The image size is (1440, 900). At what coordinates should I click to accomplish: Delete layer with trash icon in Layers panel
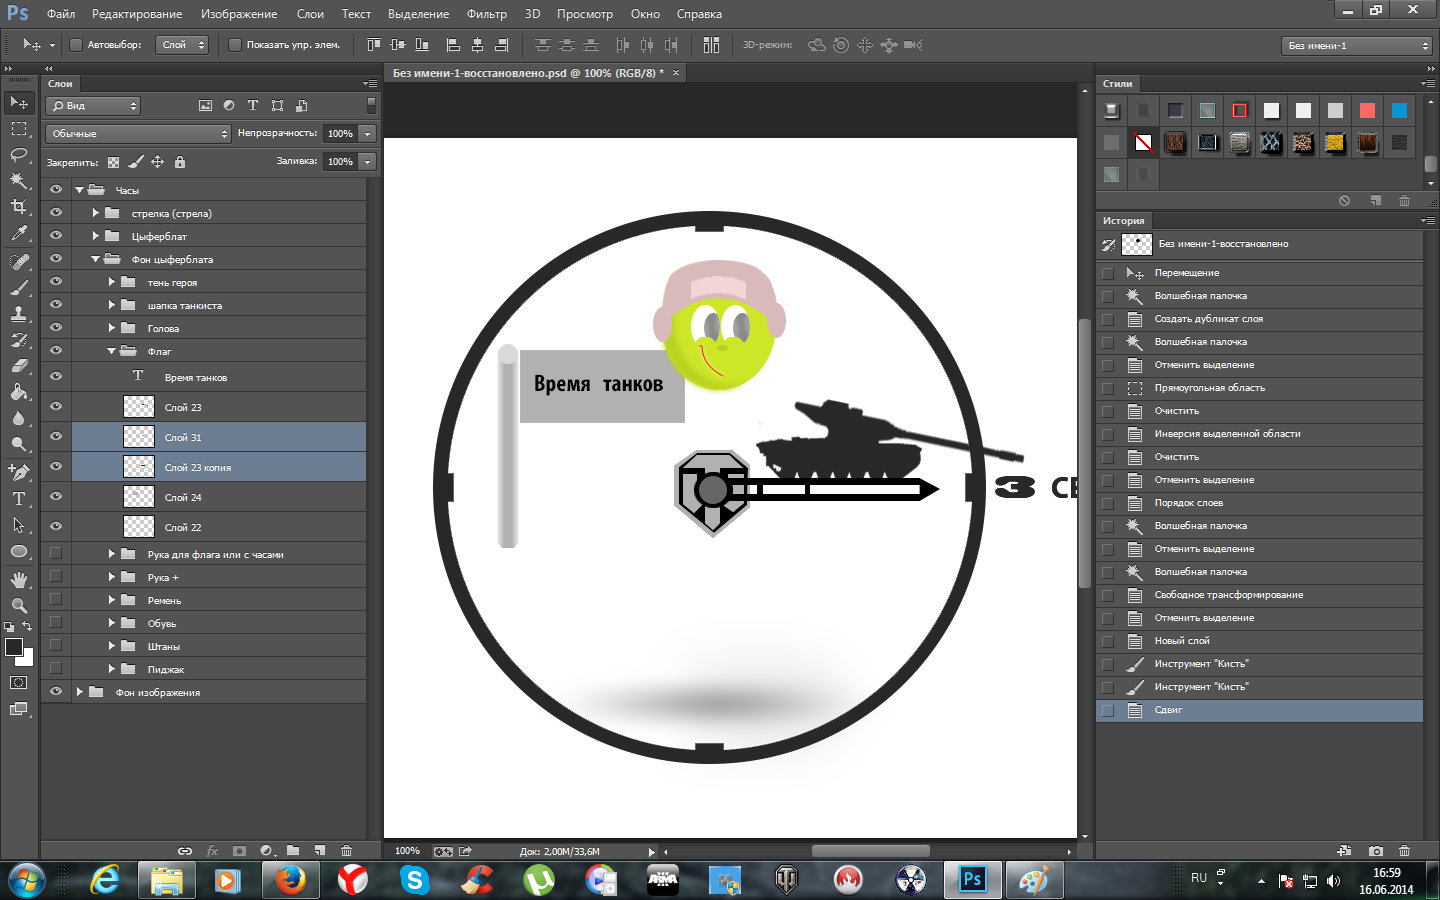pos(347,851)
